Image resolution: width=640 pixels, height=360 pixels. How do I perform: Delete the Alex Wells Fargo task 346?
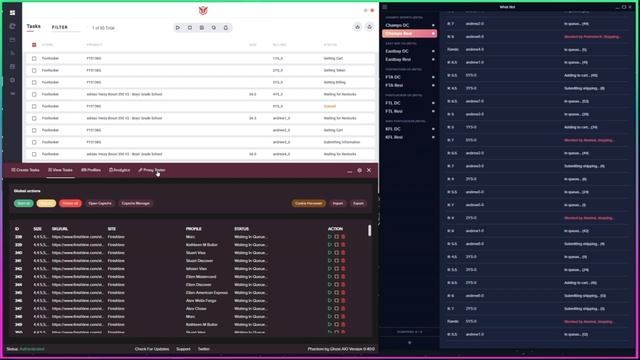click(x=343, y=300)
